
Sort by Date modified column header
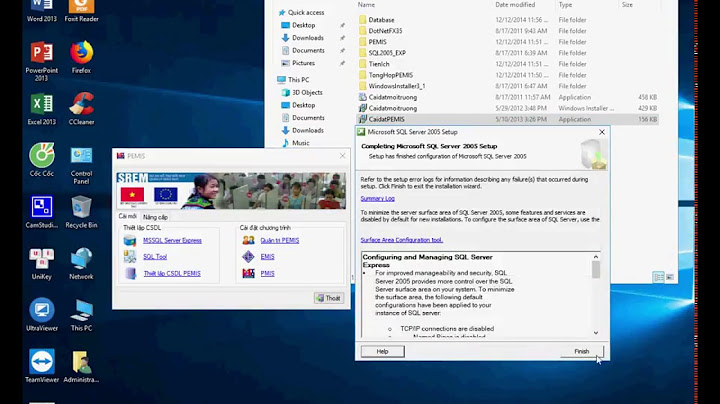click(x=515, y=5)
